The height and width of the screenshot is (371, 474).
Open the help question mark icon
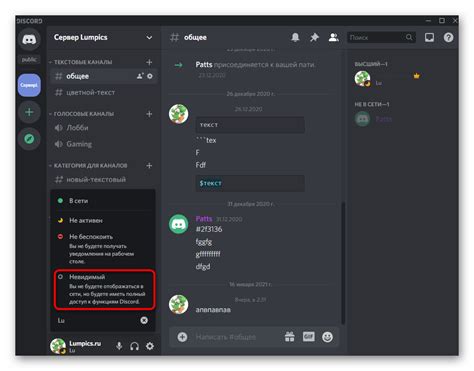pos(448,37)
